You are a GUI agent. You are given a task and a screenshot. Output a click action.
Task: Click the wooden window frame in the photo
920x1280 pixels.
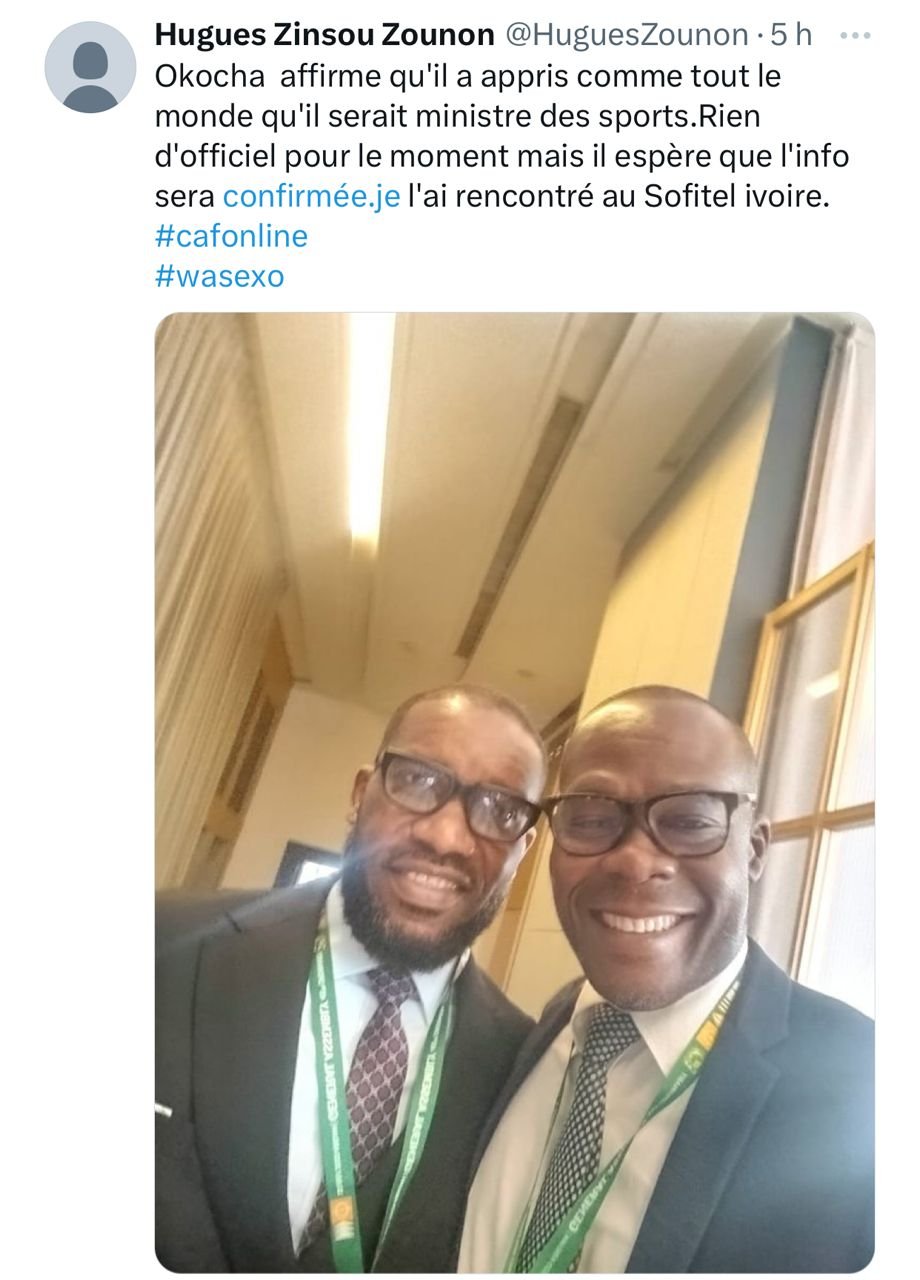coord(810,760)
